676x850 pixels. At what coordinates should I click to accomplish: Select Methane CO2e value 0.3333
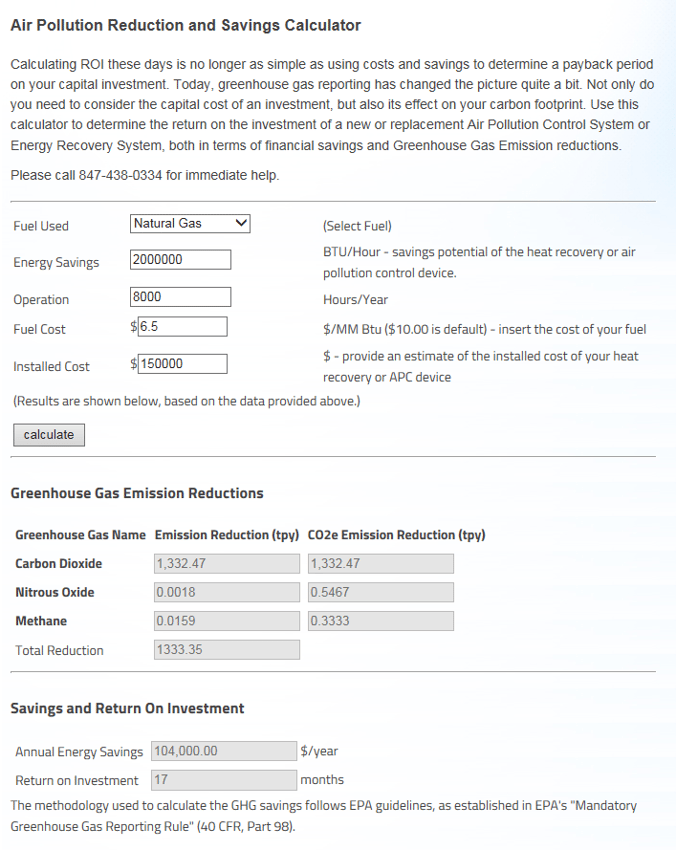click(381, 621)
